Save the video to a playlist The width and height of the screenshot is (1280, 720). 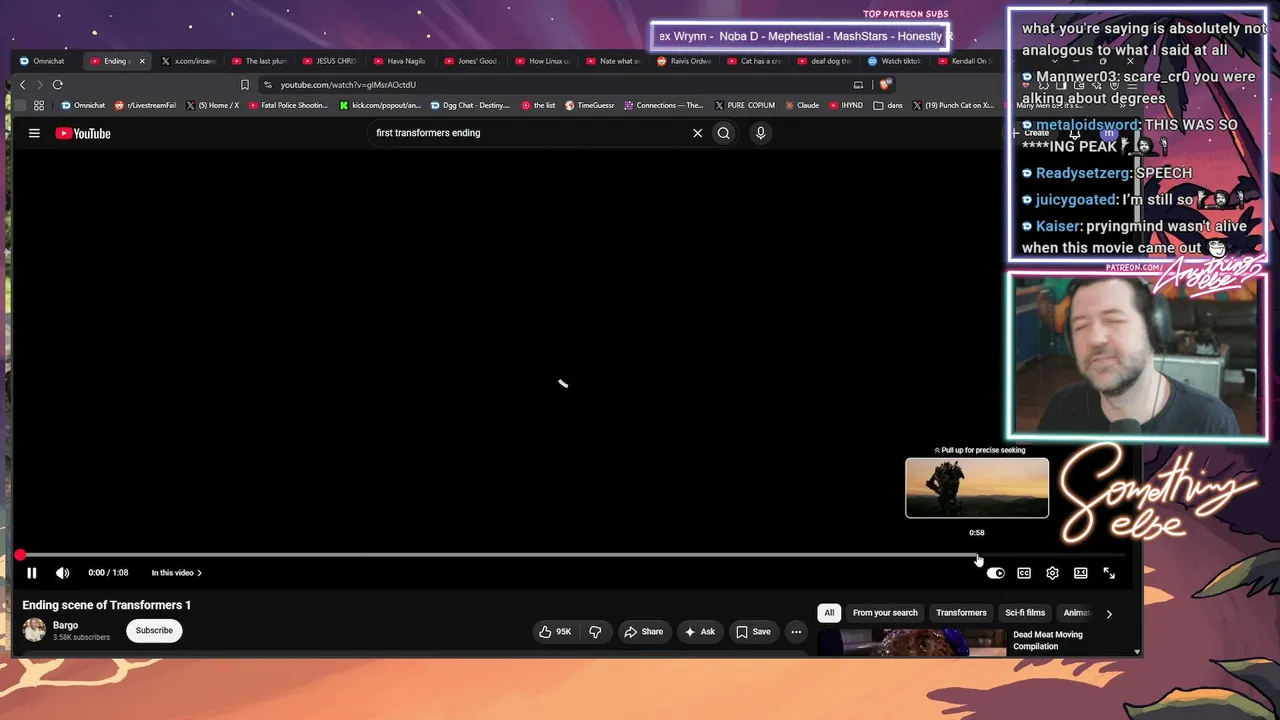click(x=753, y=632)
